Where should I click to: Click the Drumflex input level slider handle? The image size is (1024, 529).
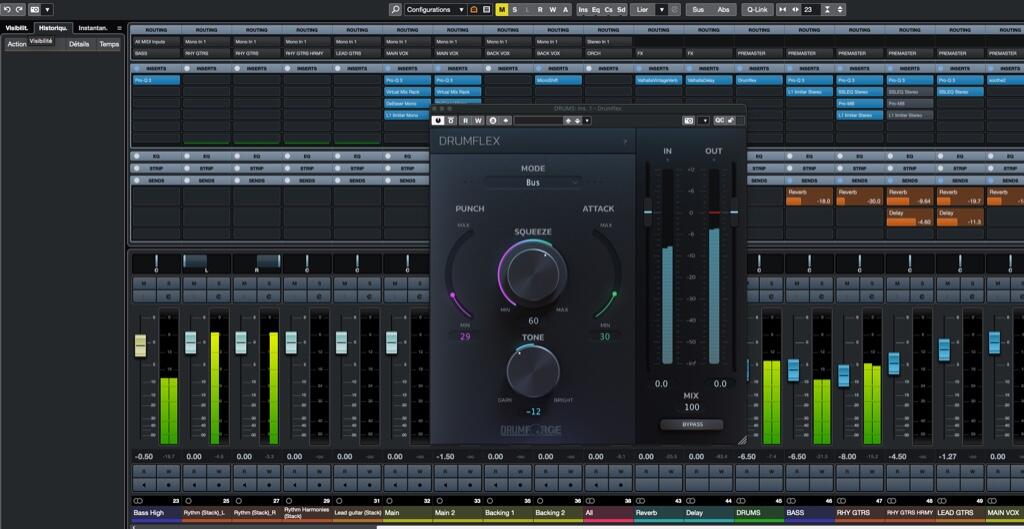[647, 212]
